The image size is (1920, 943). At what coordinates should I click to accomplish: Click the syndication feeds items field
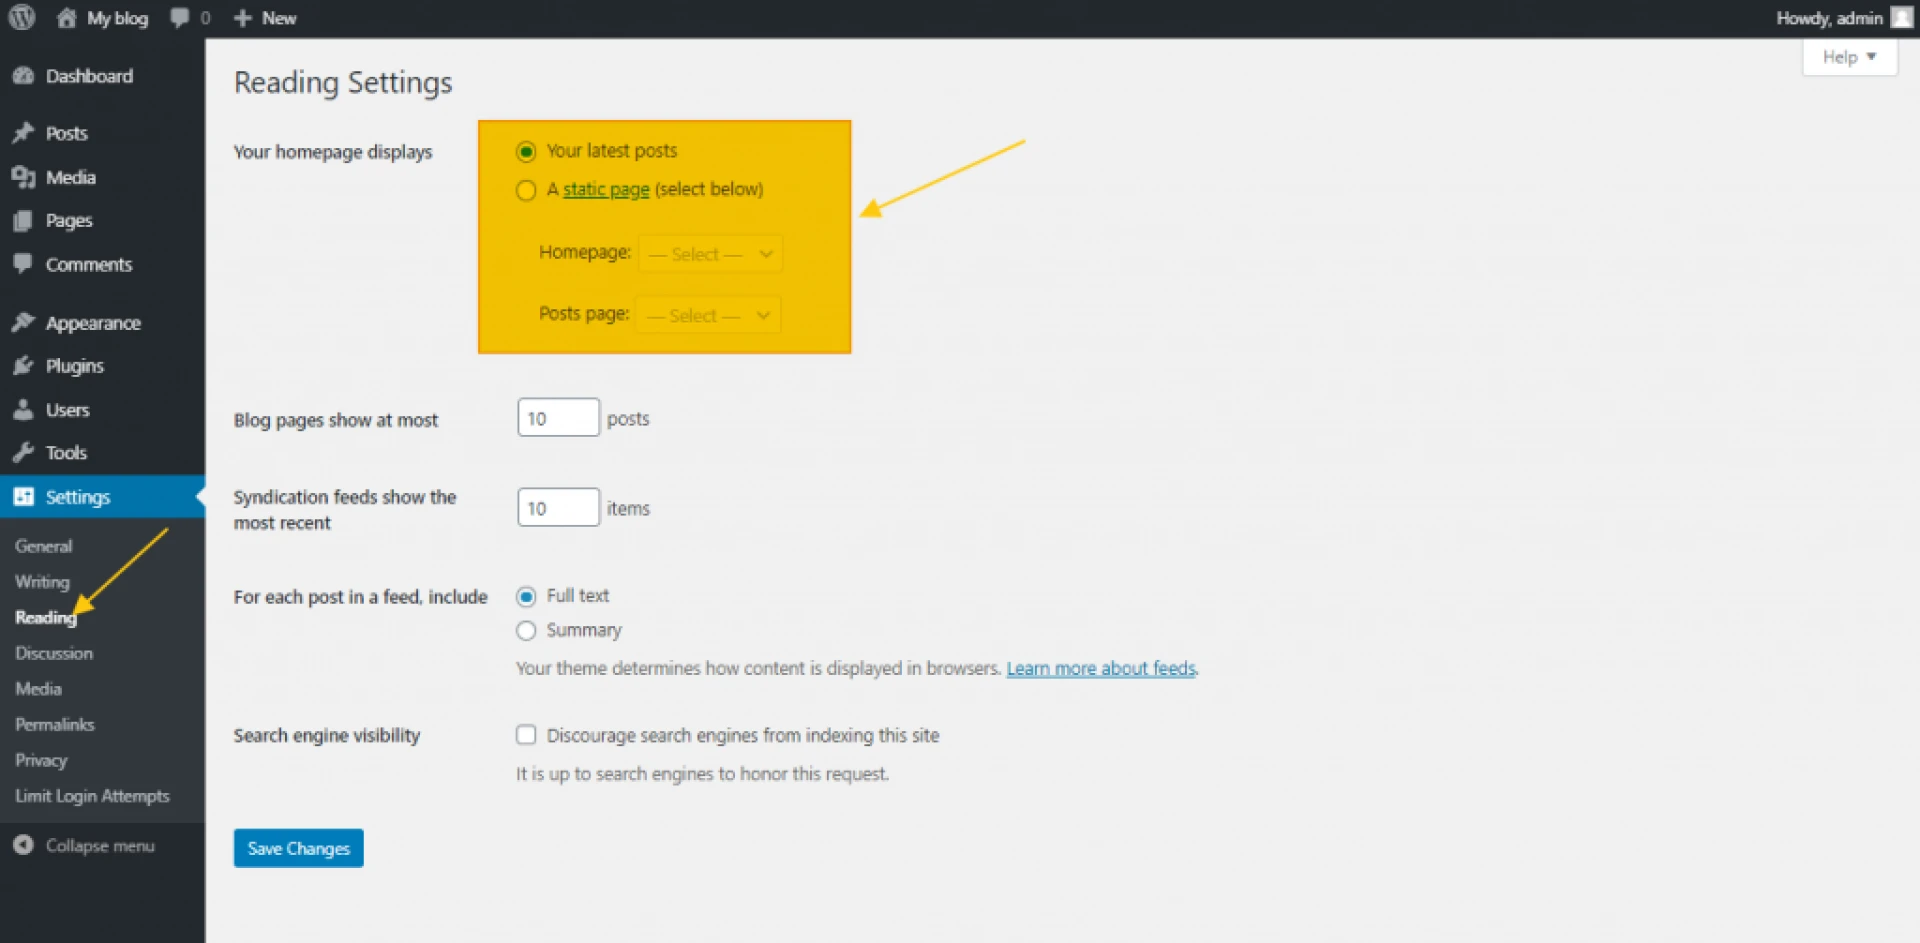point(558,508)
